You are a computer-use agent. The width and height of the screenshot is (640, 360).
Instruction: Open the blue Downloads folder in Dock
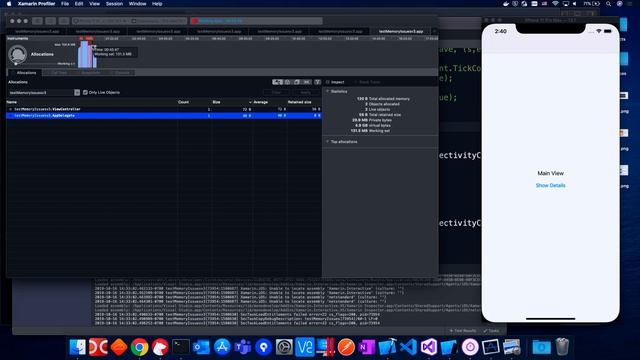point(541,347)
